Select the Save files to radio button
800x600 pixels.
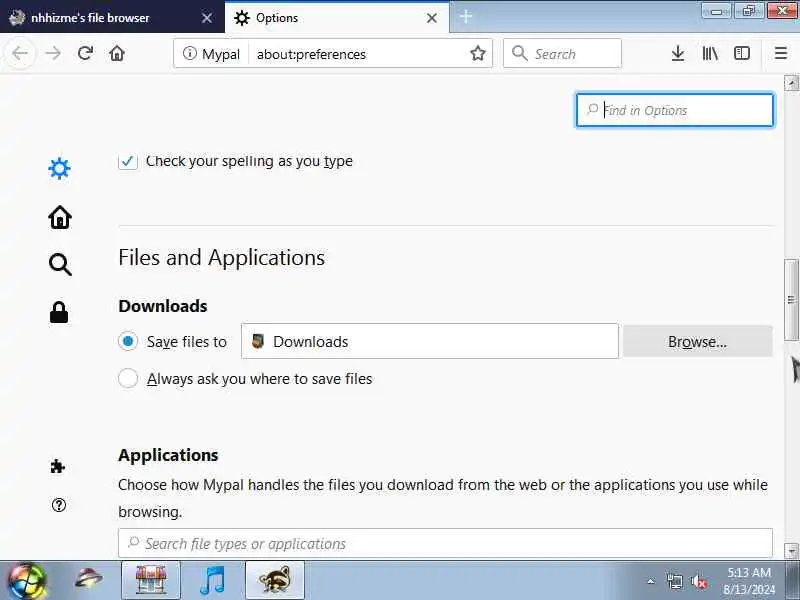[x=128, y=341]
